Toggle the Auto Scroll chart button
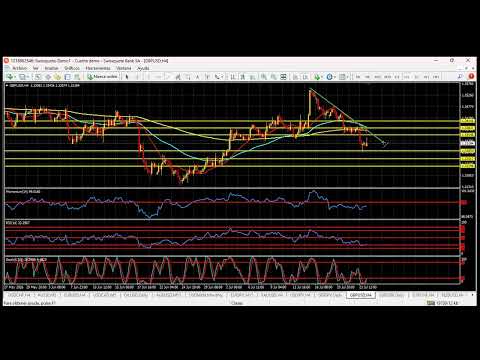Image resolution: width=480 pixels, height=360 pixels. (x=295, y=77)
